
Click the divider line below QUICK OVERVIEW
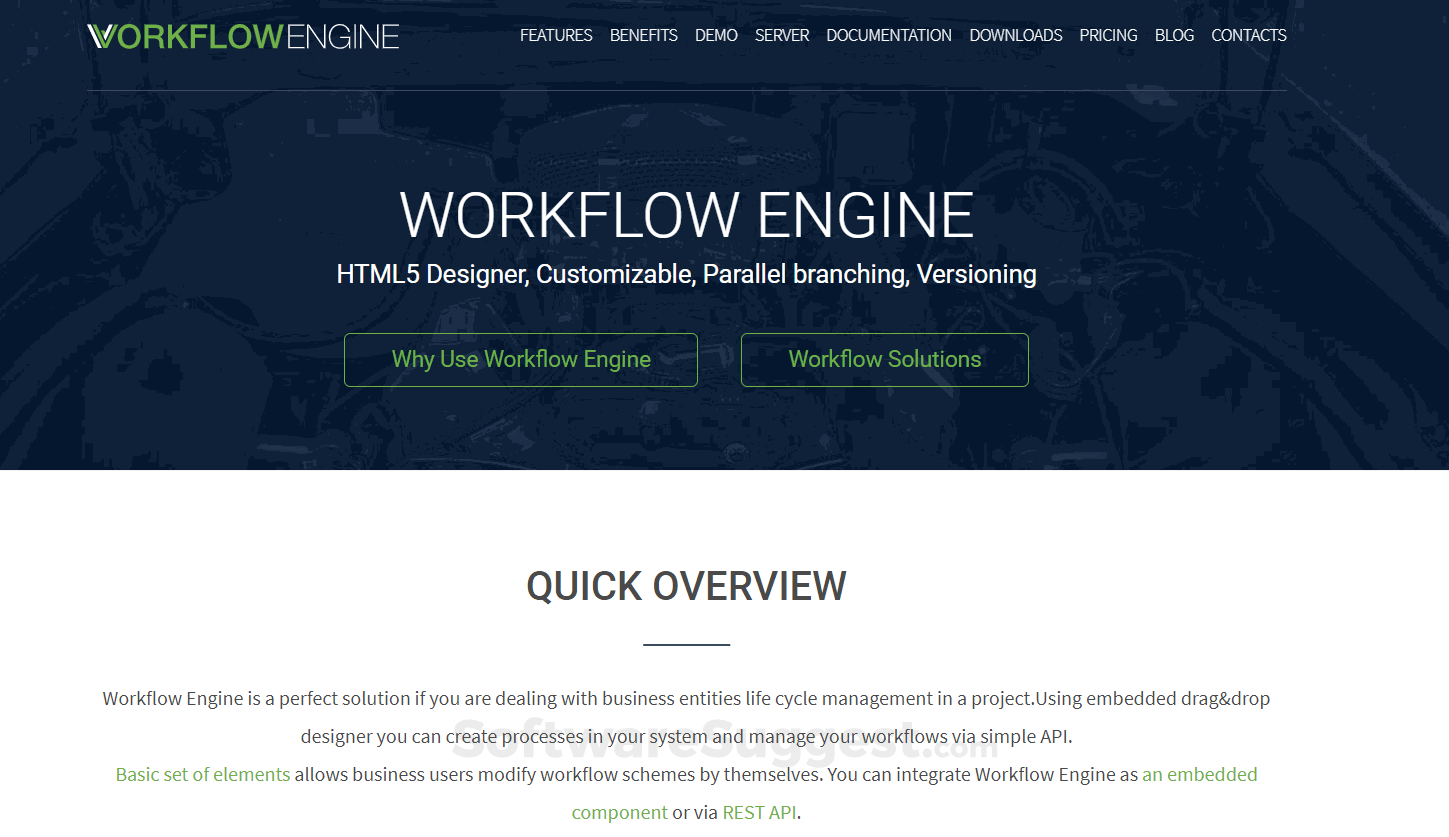tap(686, 644)
